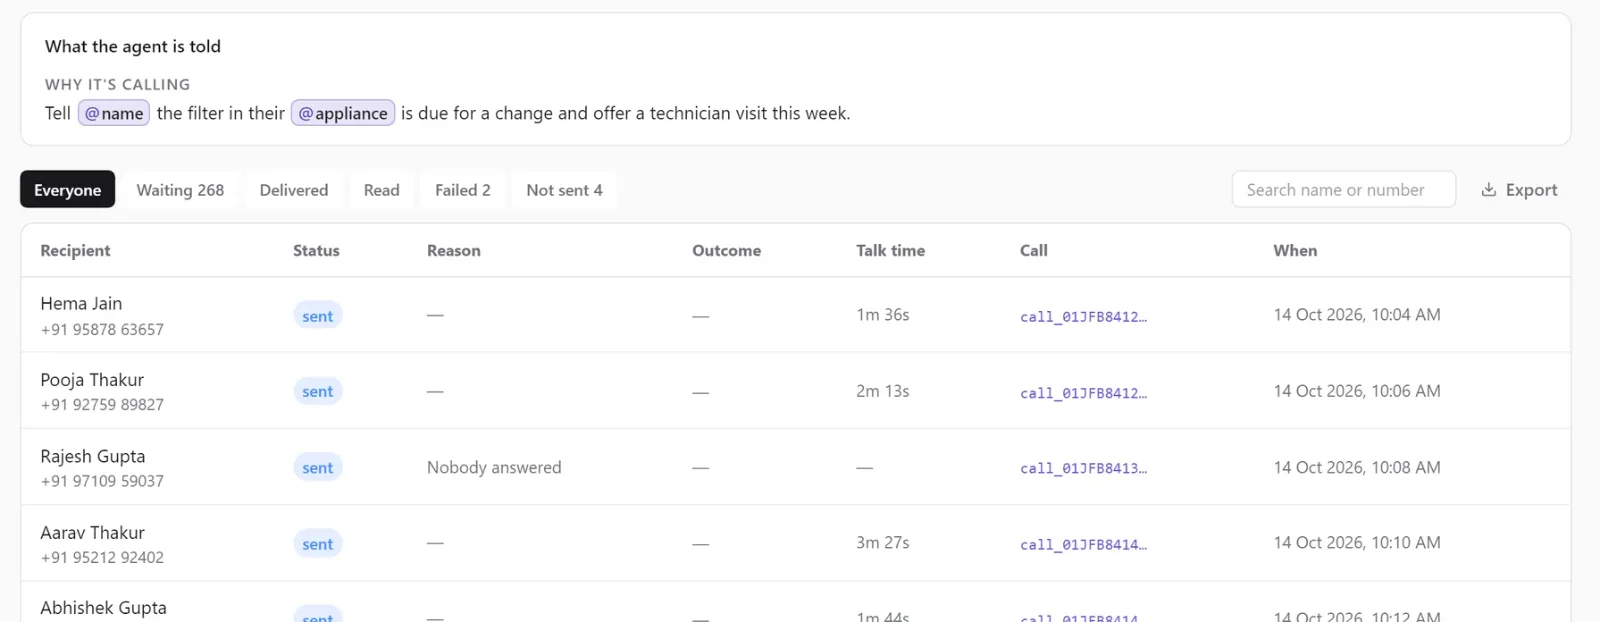Open the Delivered tab
The width and height of the screenshot is (1600, 622).
[x=294, y=190]
